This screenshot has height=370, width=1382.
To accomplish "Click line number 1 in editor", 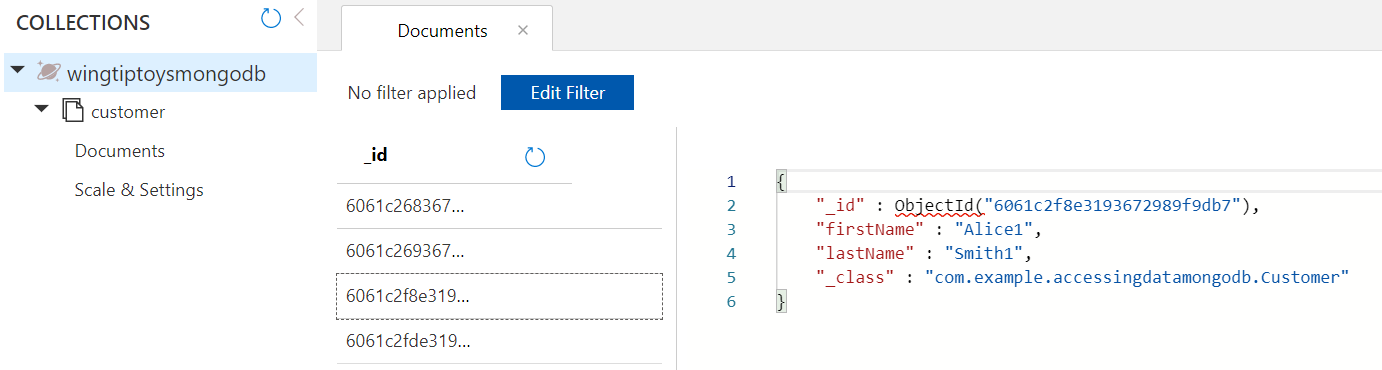I will (731, 182).
